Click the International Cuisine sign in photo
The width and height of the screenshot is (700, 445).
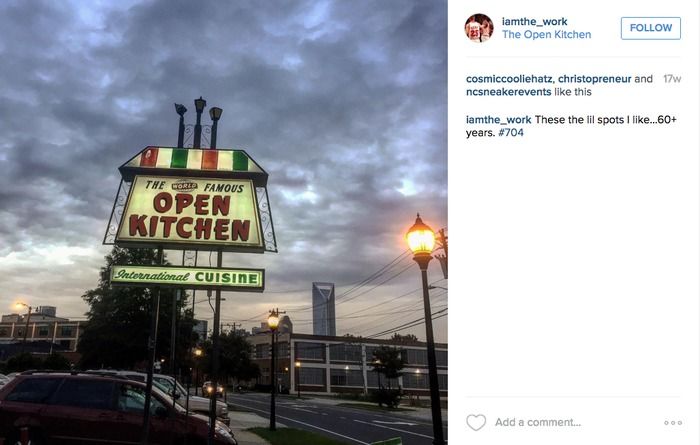coord(187,278)
